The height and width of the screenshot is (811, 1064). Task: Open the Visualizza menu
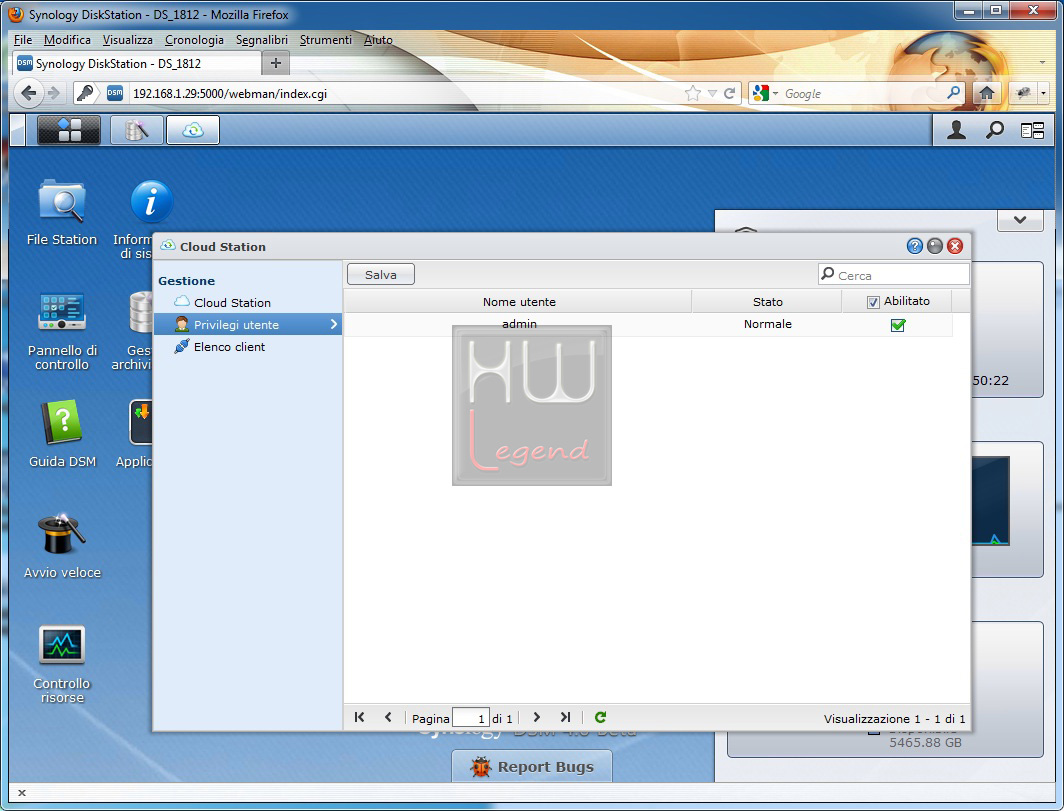click(128, 40)
